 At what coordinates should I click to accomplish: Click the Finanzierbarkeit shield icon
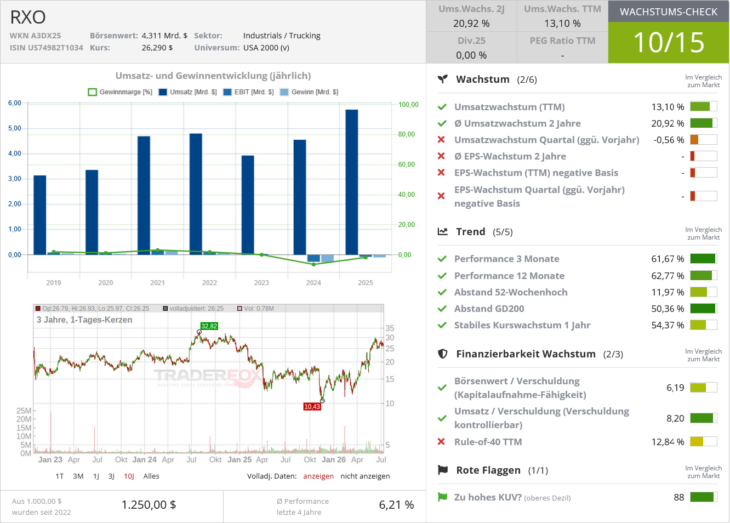443,354
